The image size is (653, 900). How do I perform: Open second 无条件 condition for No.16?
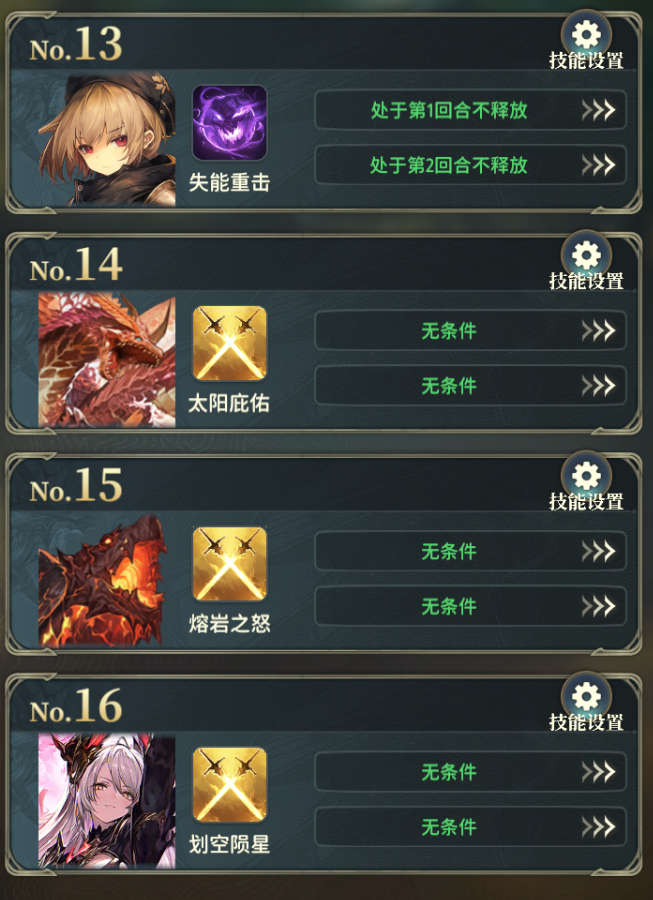(471, 826)
